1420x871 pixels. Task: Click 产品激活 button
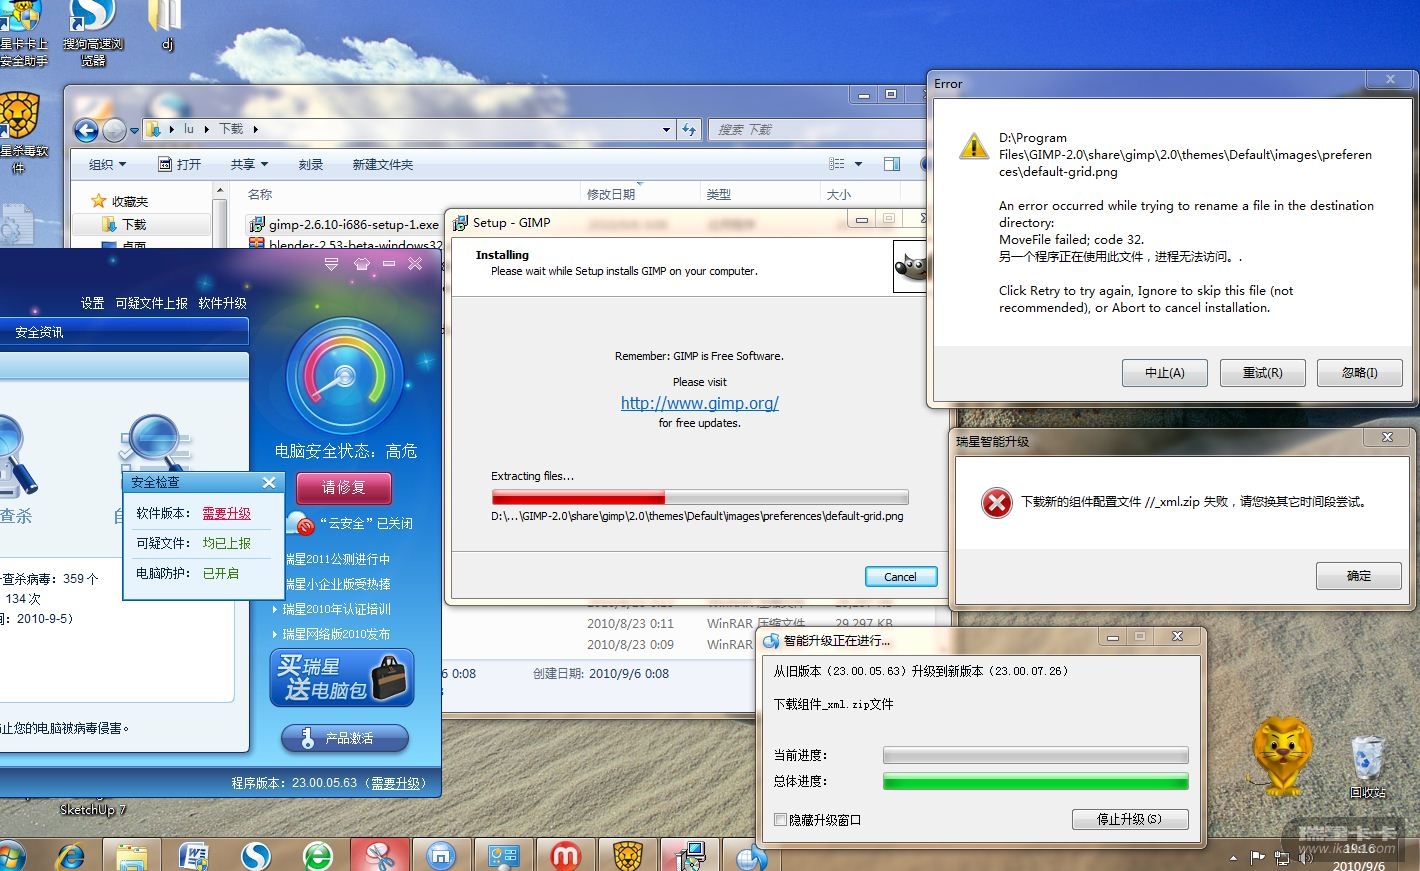[345, 738]
